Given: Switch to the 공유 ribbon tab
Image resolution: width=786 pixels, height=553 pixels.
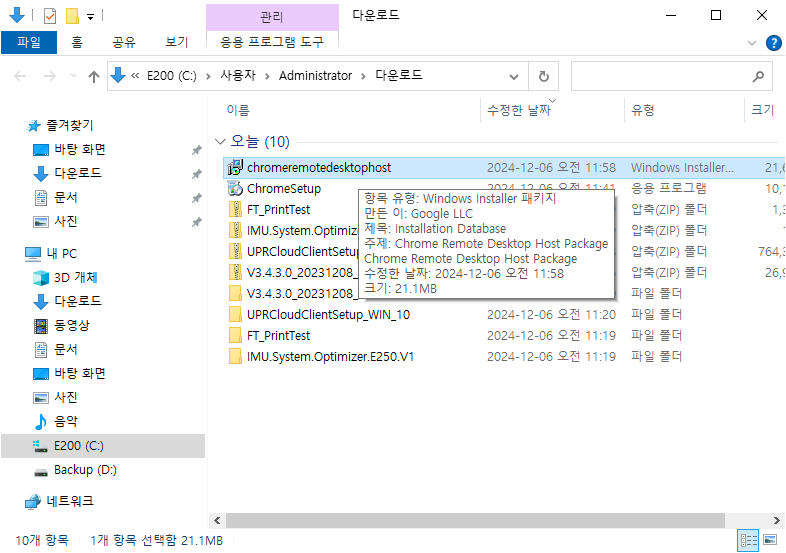Looking at the screenshot, I should 124,42.
